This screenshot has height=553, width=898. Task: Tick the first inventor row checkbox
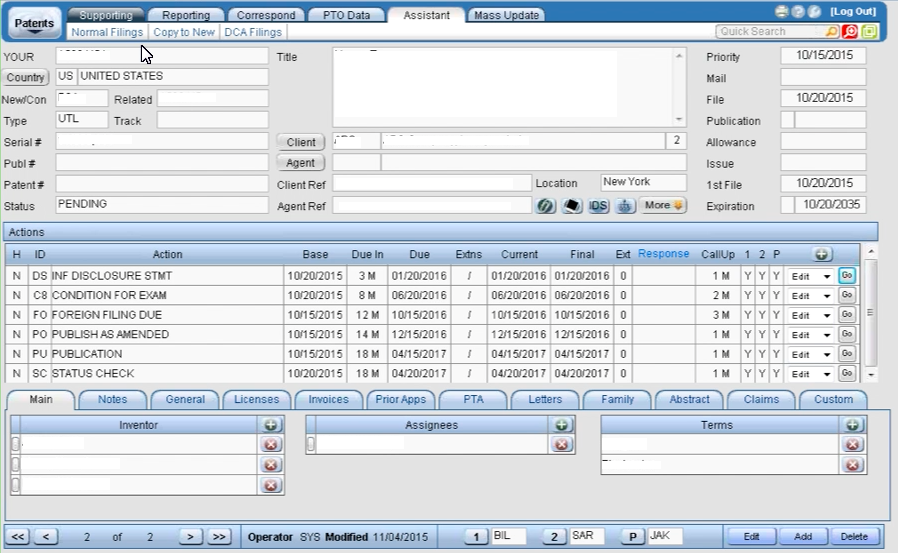tap(15, 444)
